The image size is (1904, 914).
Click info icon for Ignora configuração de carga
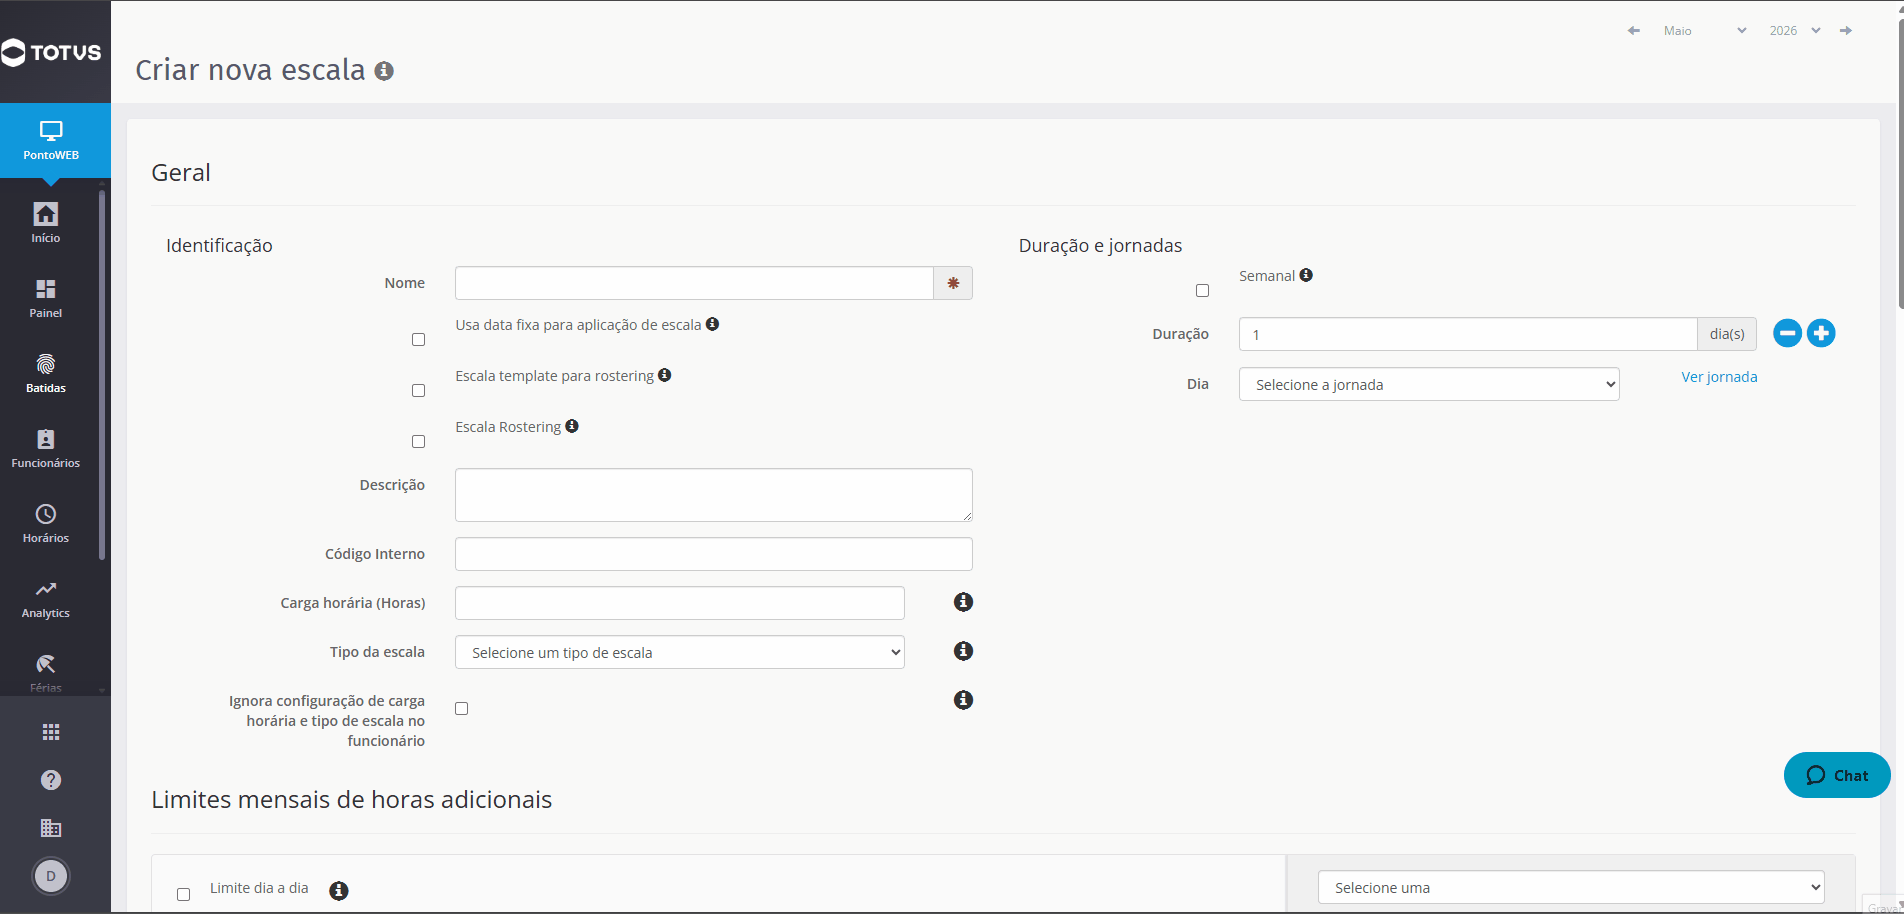pos(963,700)
